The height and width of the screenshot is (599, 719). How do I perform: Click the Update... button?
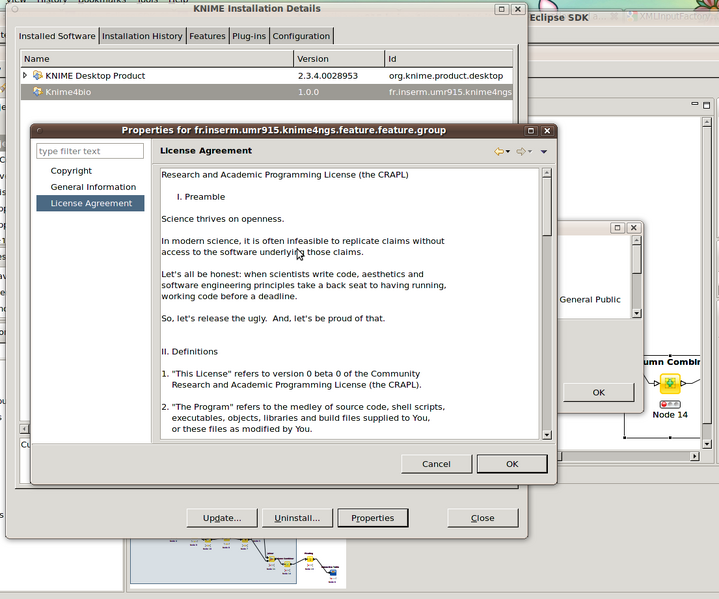[222, 518]
